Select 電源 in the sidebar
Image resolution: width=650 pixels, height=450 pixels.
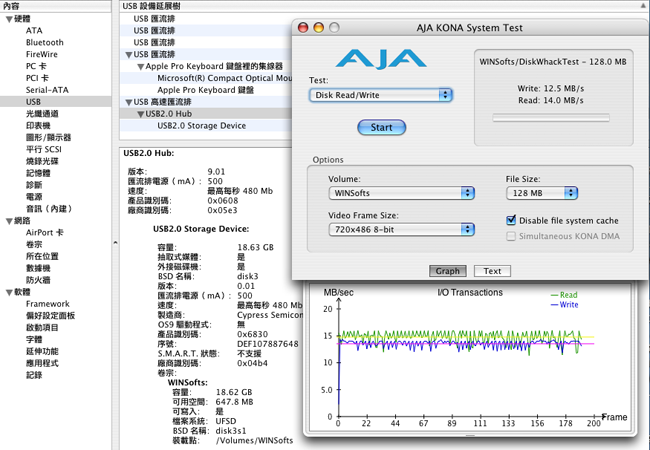click(x=34, y=197)
